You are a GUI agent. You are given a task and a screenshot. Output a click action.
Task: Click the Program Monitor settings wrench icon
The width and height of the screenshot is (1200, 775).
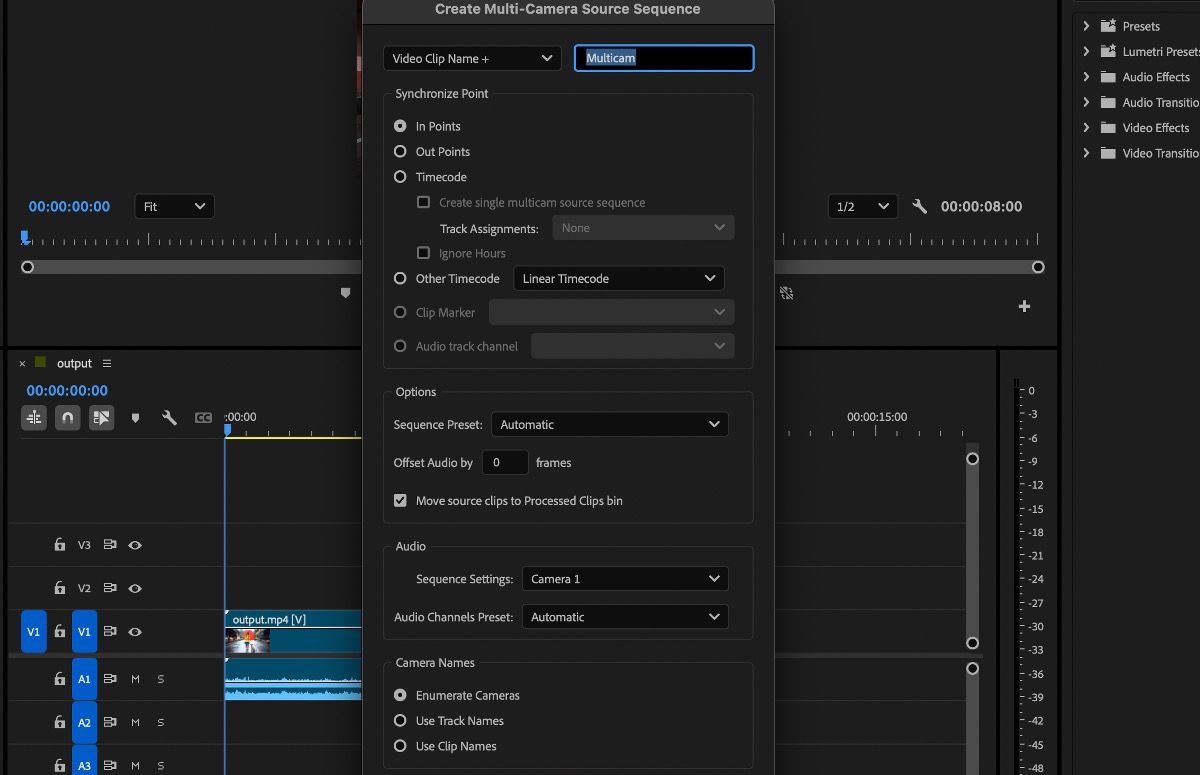(920, 206)
